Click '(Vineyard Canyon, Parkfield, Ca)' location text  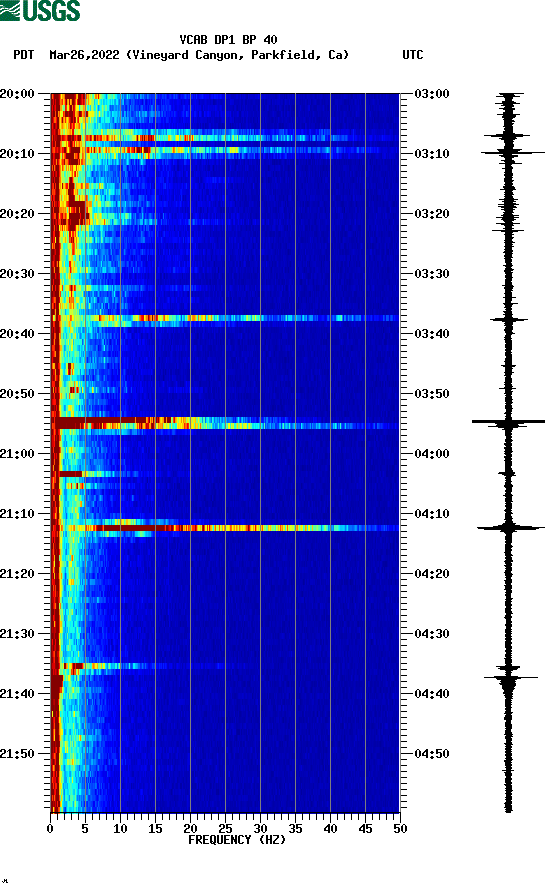237,55
